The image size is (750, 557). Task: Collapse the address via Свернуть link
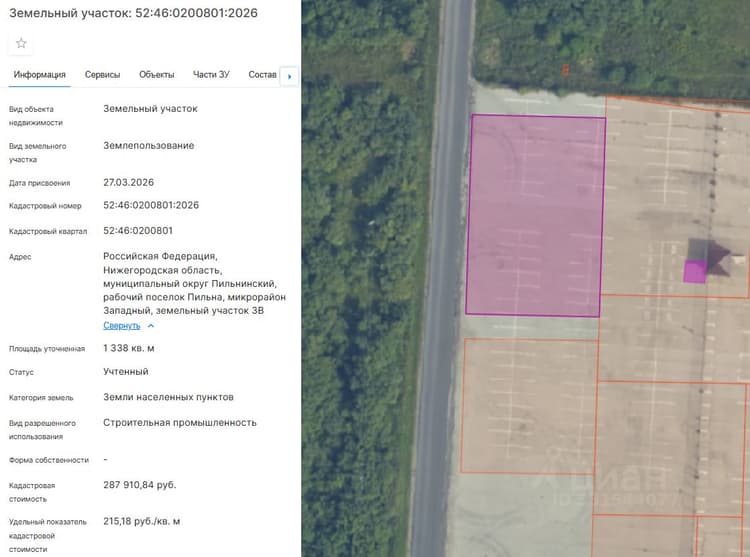point(121,326)
